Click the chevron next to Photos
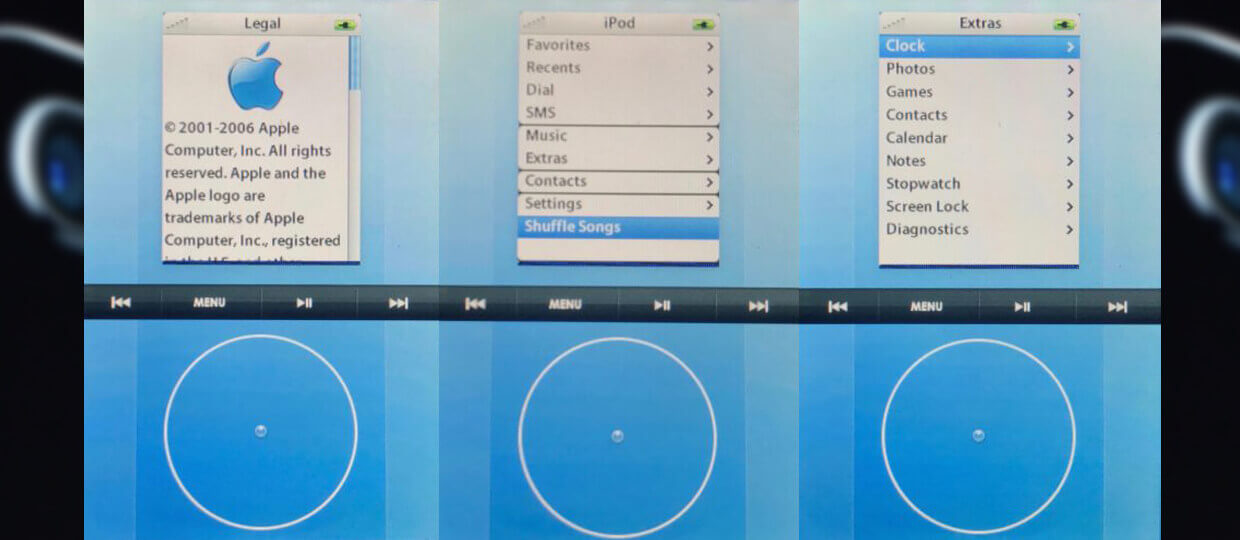The image size is (1240, 540). [1070, 70]
